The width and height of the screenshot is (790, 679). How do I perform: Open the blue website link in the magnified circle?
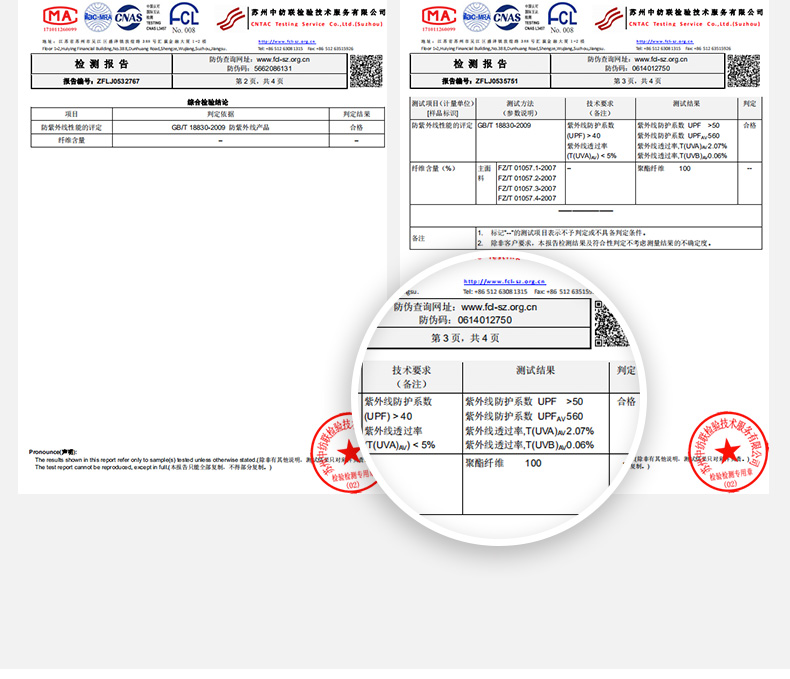point(504,282)
